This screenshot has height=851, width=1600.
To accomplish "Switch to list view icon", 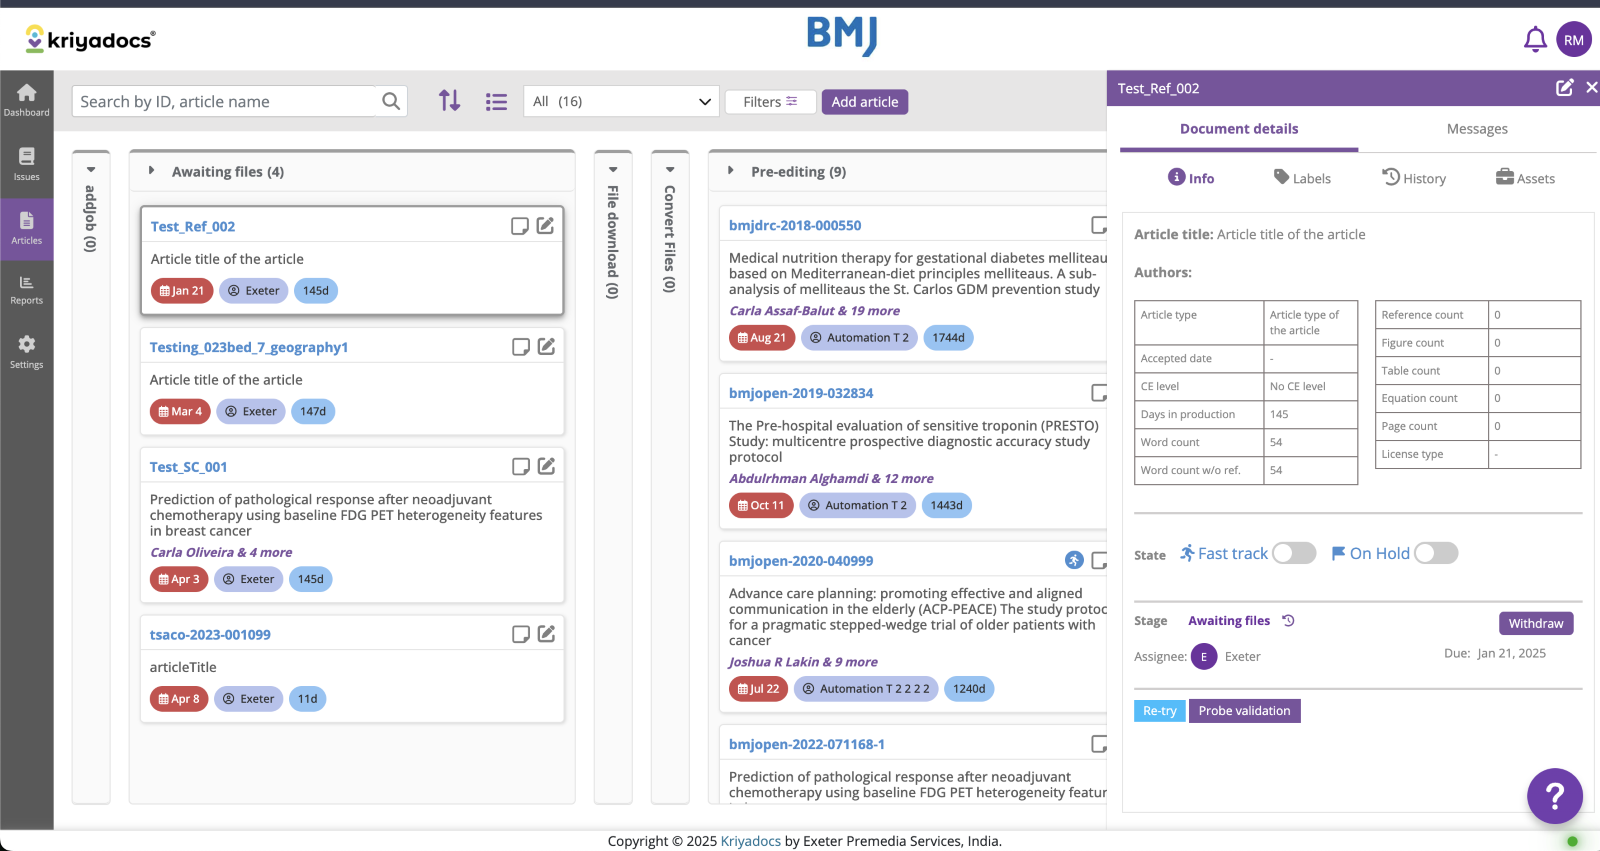I will click(496, 102).
